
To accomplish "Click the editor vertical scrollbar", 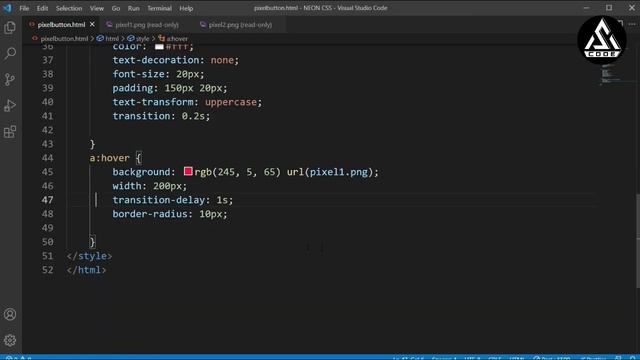I will [x=638, y=241].
